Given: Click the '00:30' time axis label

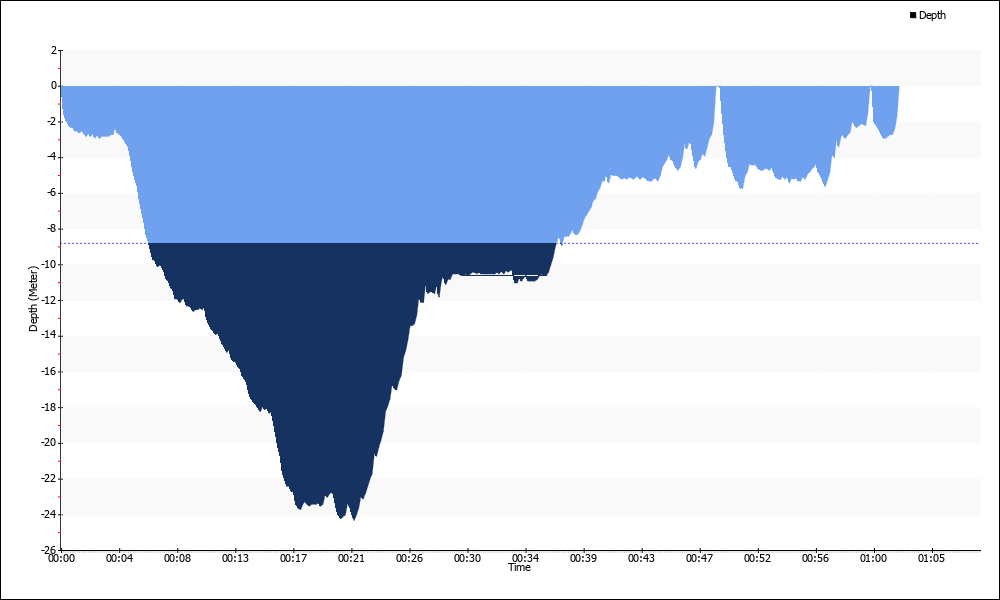Looking at the screenshot, I should pyautogui.click(x=467, y=559).
